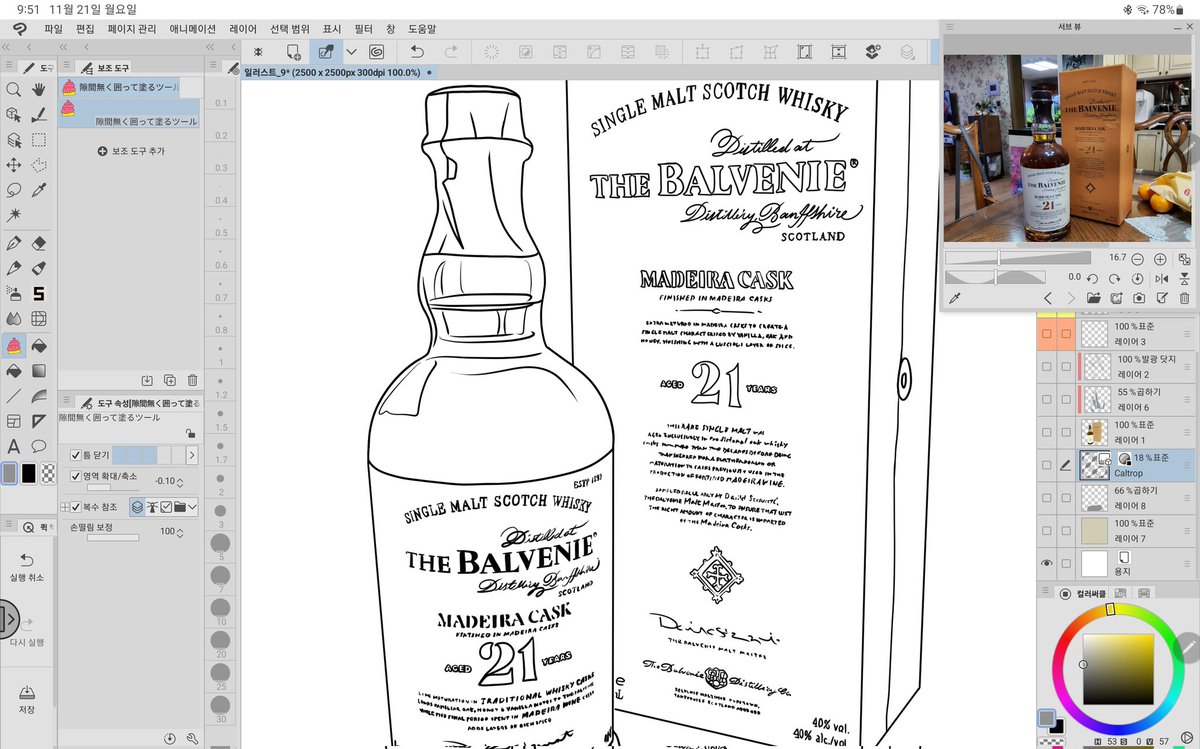Image resolution: width=1200 pixels, height=749 pixels.
Task: Toggle visibility box of 레이어 3
Action: click(1047, 334)
